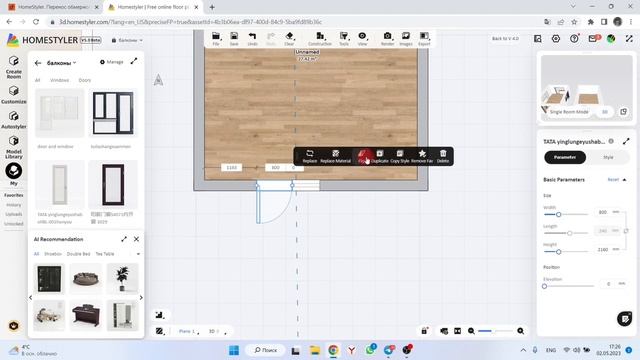Screen dimensions: 640x360
Task: Filter AI recommendations by Tea Table
Action: pos(105,254)
